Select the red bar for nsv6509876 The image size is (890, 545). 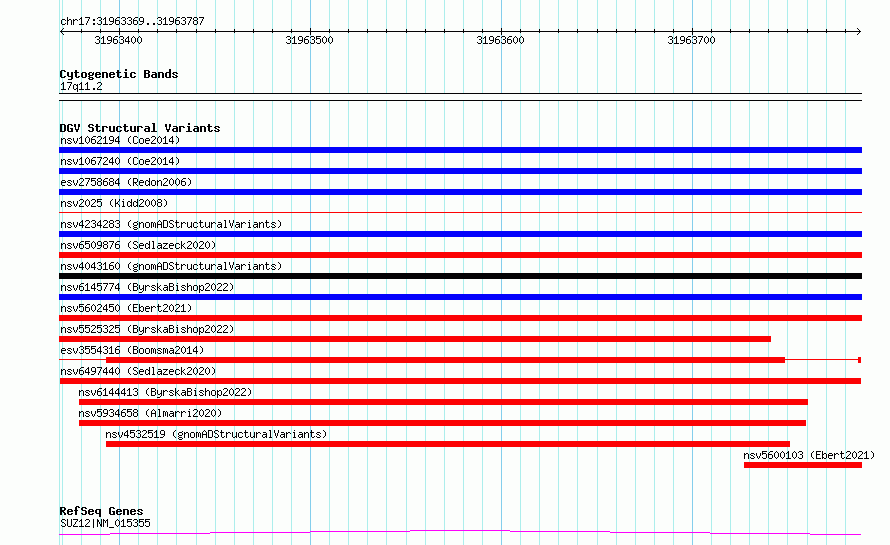click(460, 255)
